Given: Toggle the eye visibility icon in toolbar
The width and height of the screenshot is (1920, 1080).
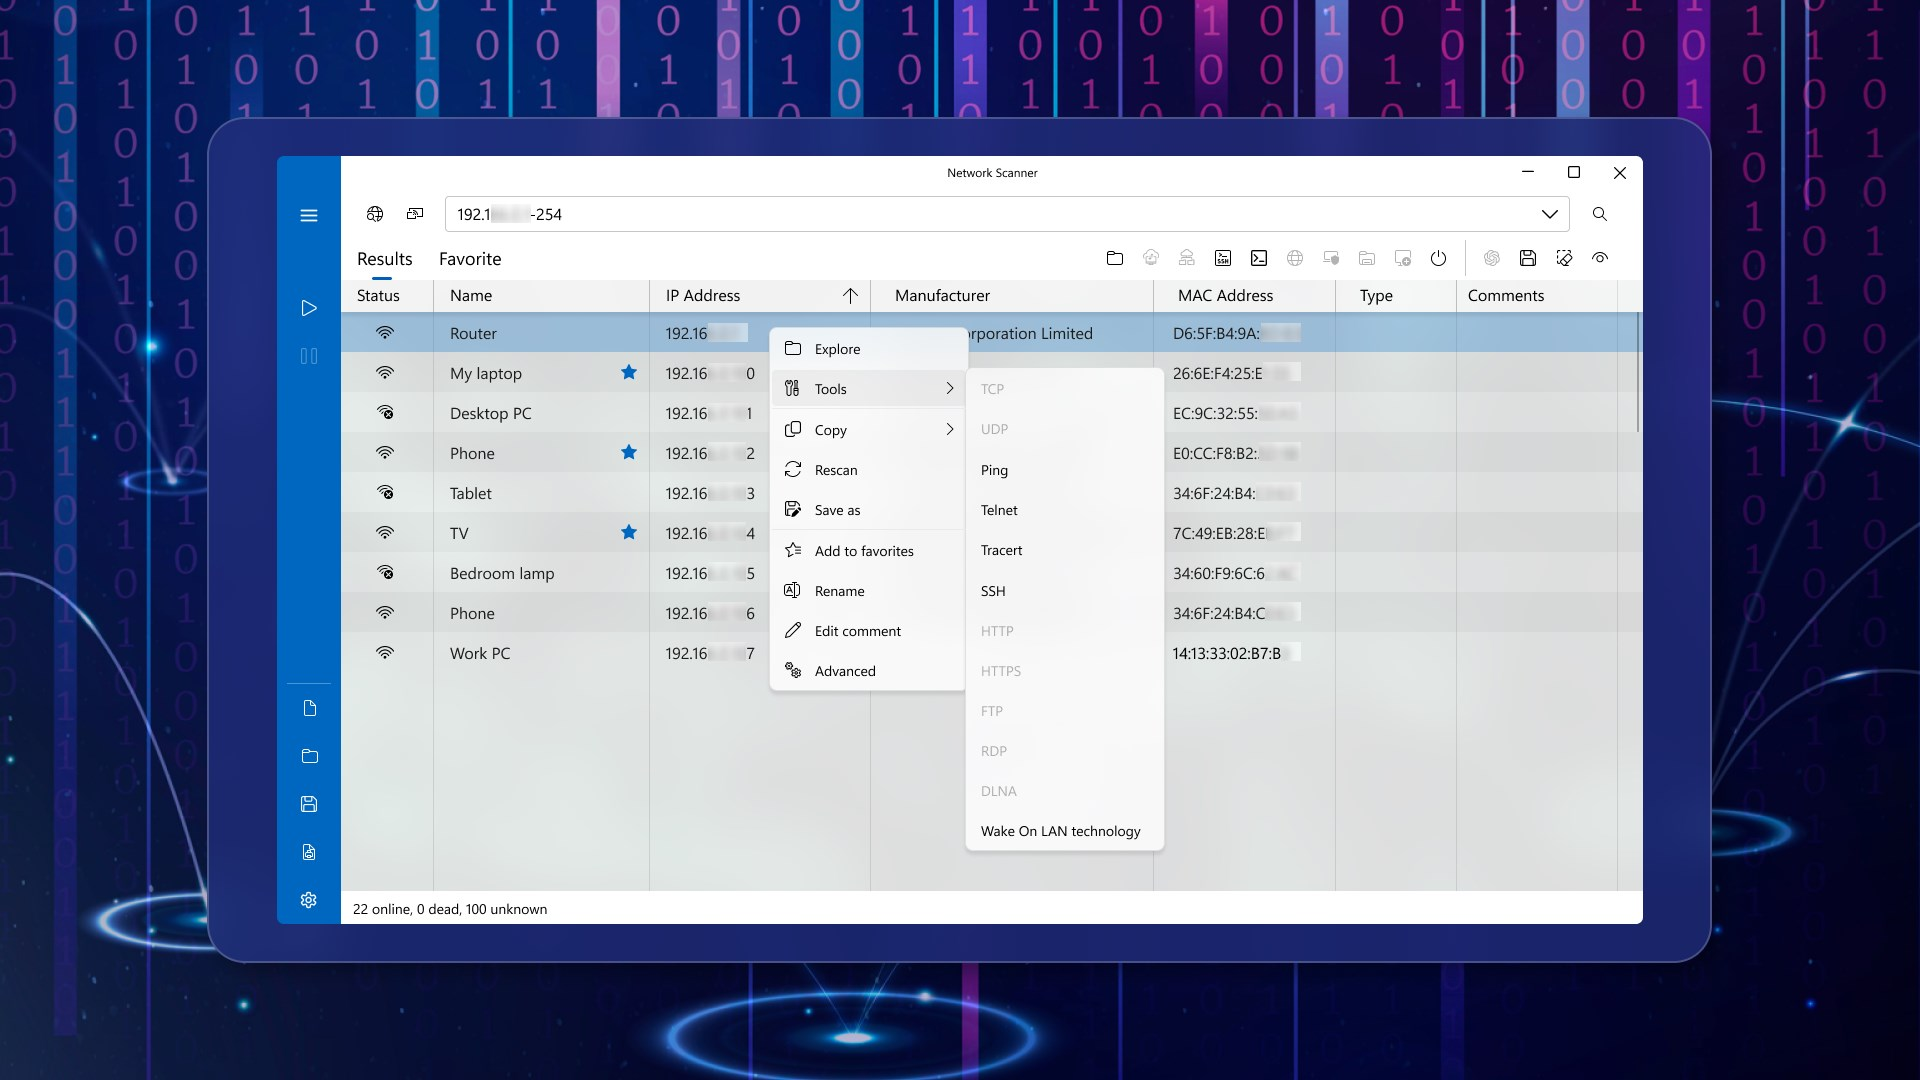Looking at the screenshot, I should coord(1600,258).
